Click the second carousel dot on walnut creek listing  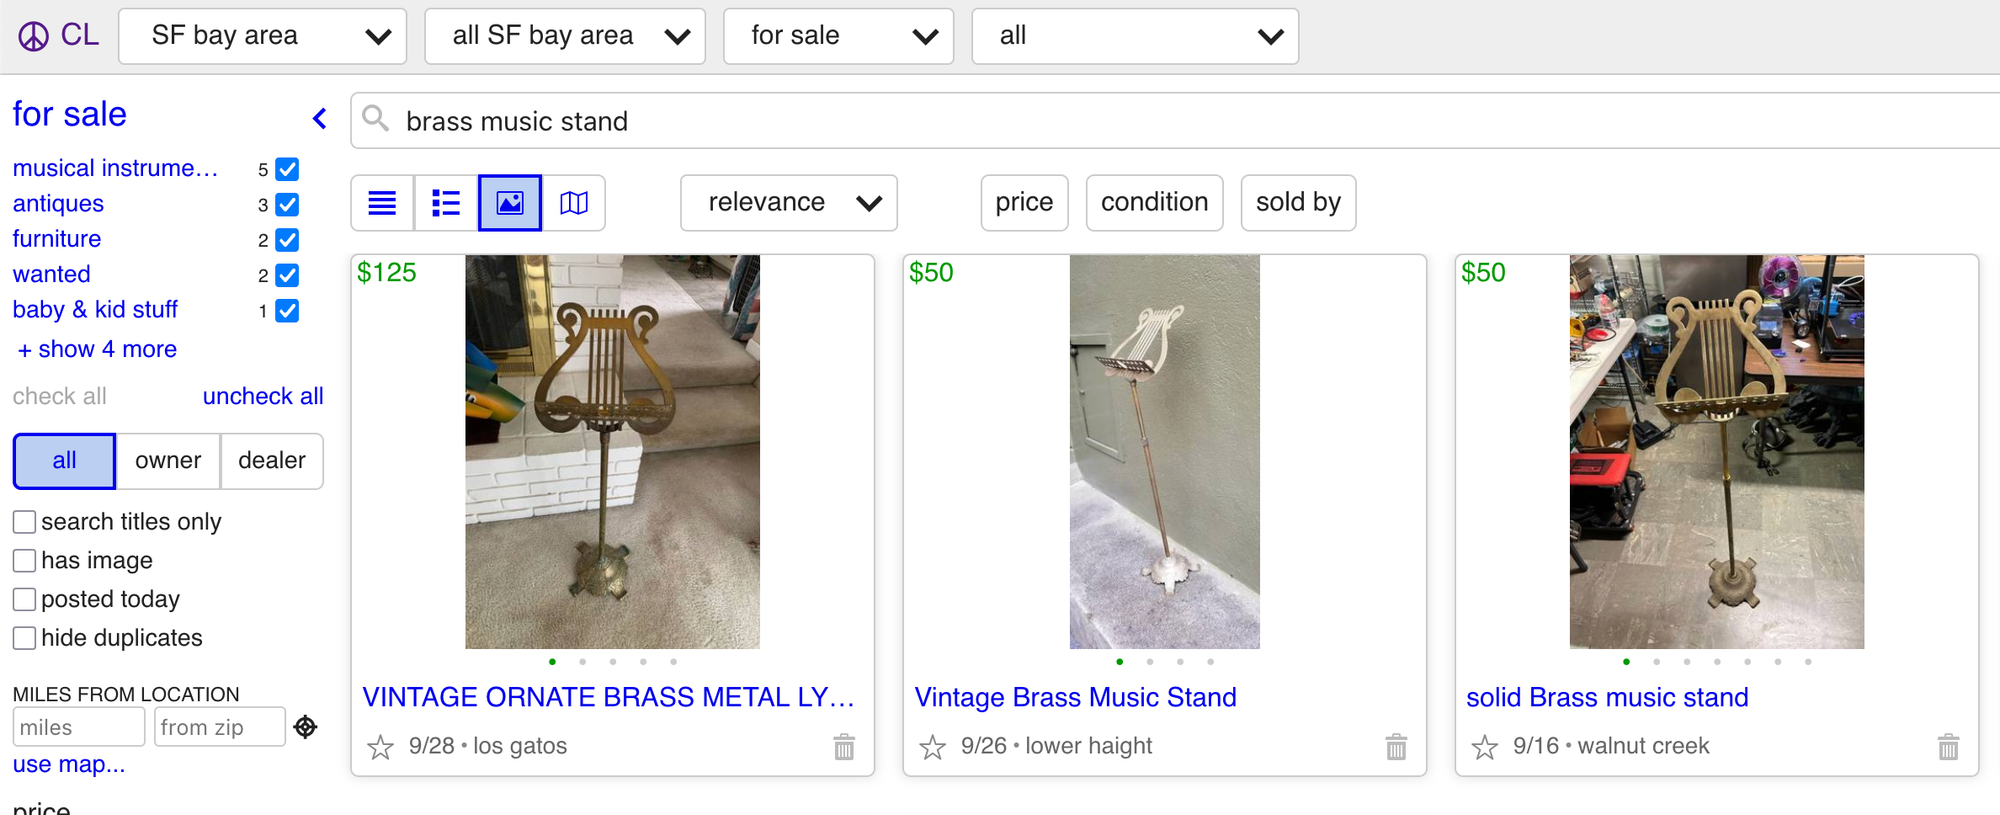click(x=1657, y=661)
